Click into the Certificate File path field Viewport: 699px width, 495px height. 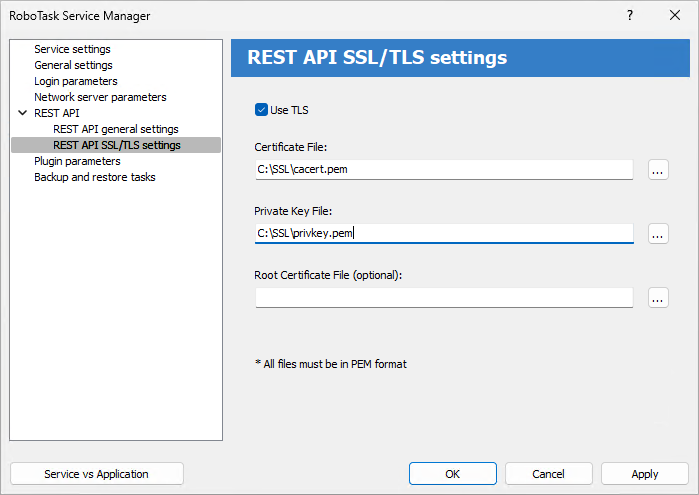click(444, 169)
